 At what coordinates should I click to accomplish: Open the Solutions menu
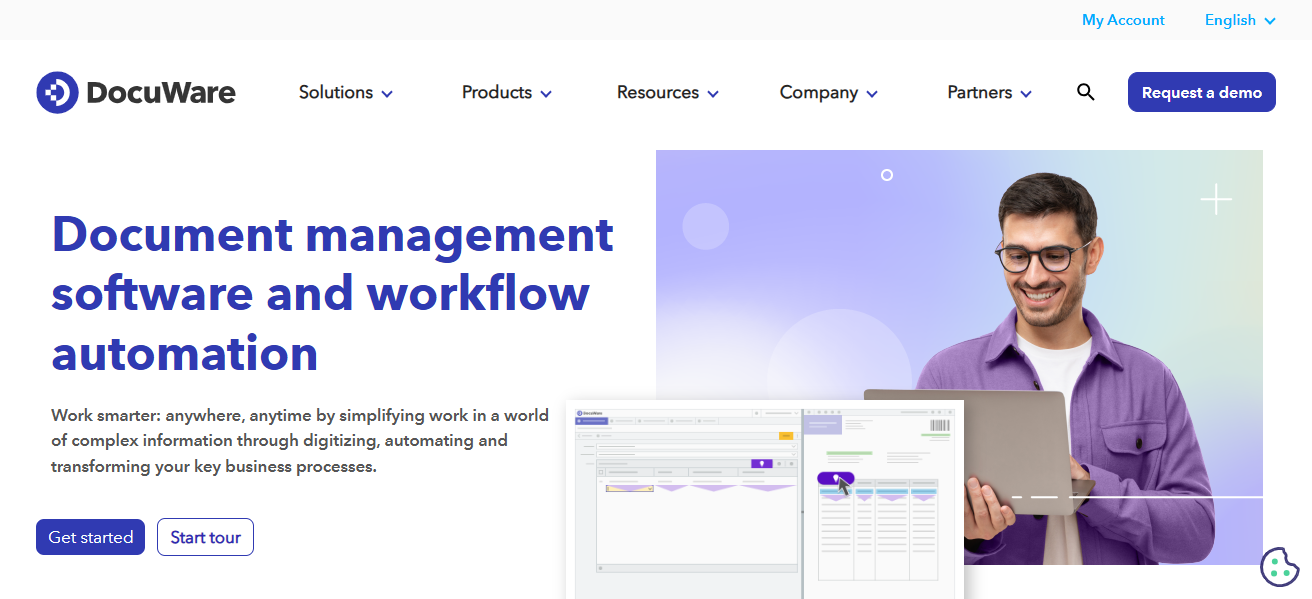pos(346,92)
